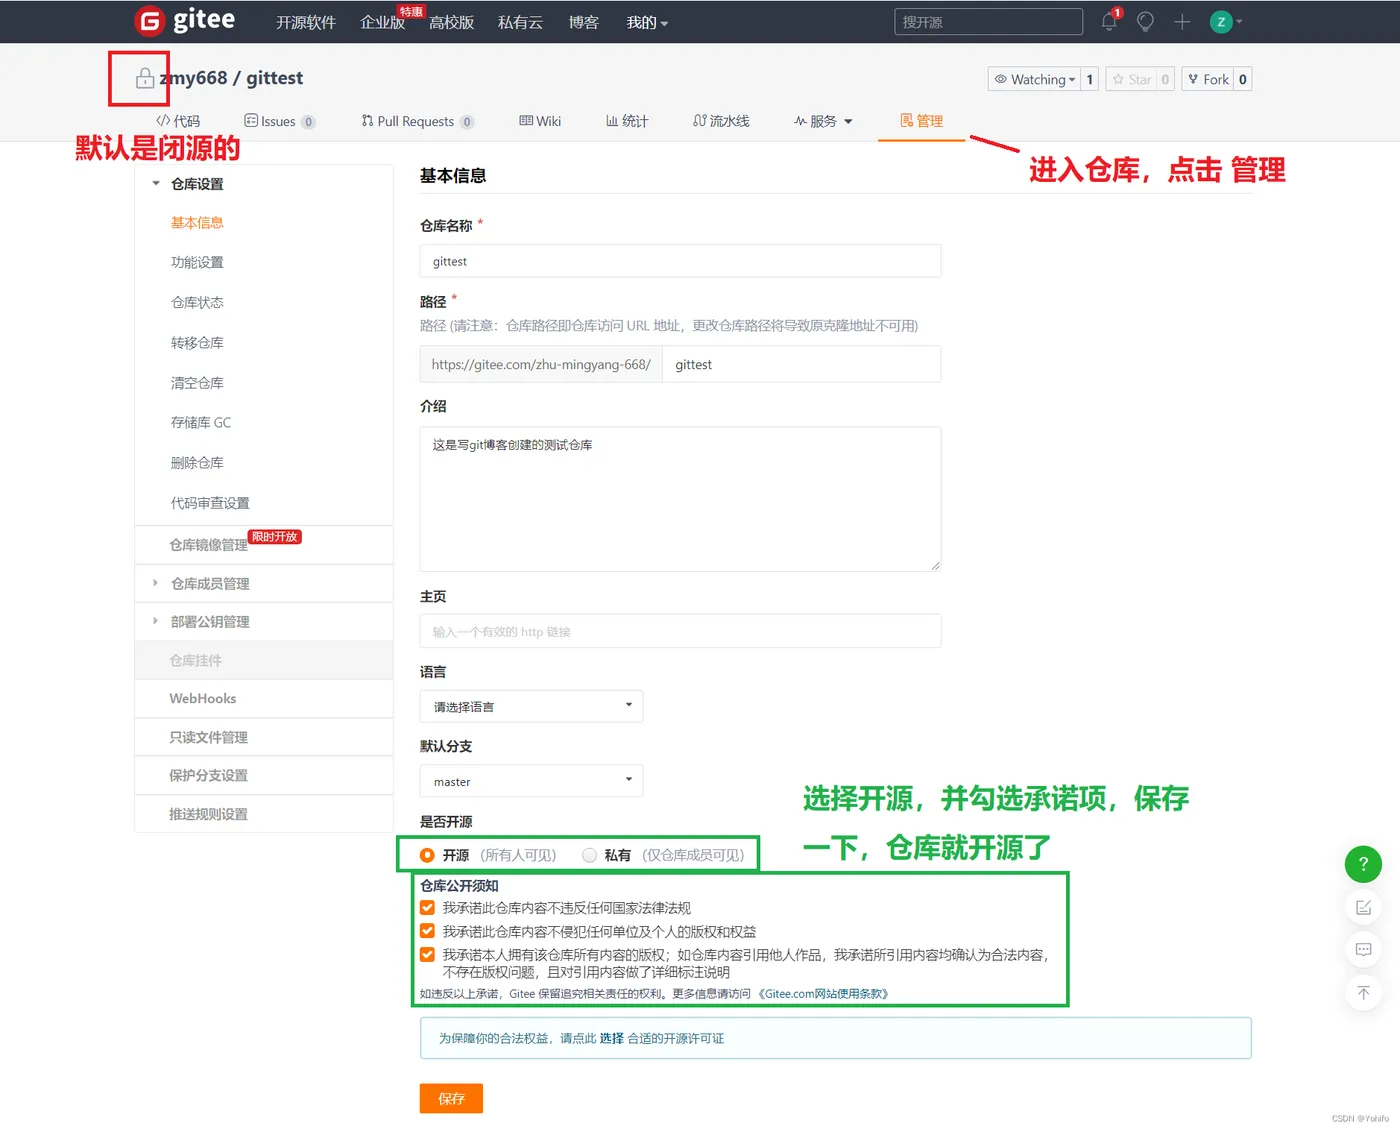The width and height of the screenshot is (1400, 1129).
Task: Select 基本信息 in the sidebar
Action: (197, 222)
